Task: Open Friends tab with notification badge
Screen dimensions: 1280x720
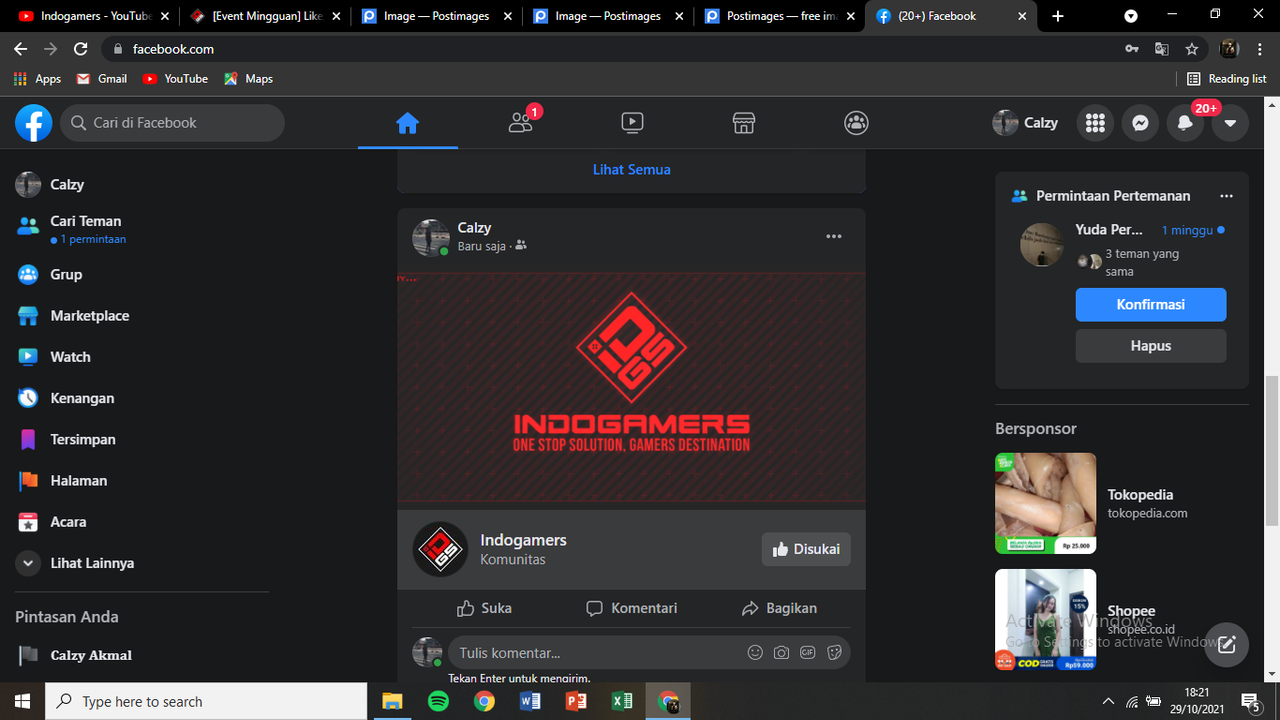Action: [x=520, y=123]
